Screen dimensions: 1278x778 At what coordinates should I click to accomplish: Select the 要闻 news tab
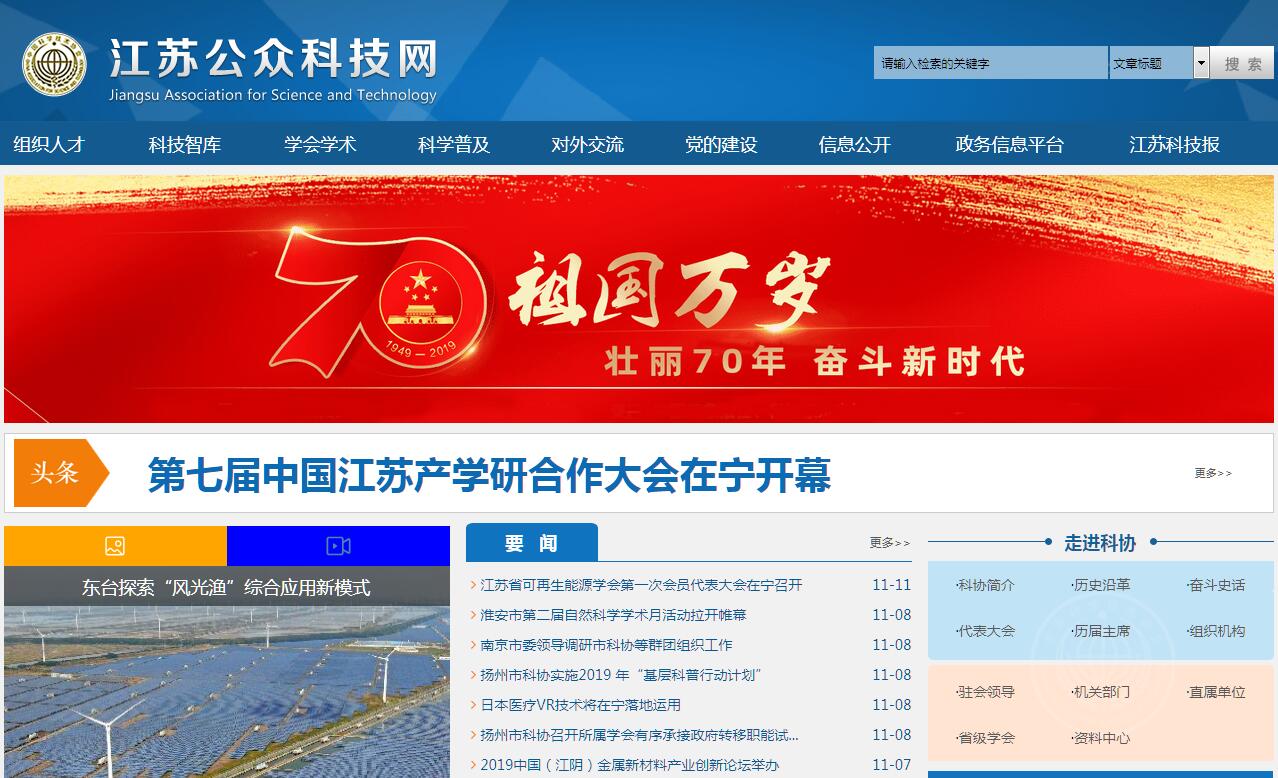click(x=531, y=543)
